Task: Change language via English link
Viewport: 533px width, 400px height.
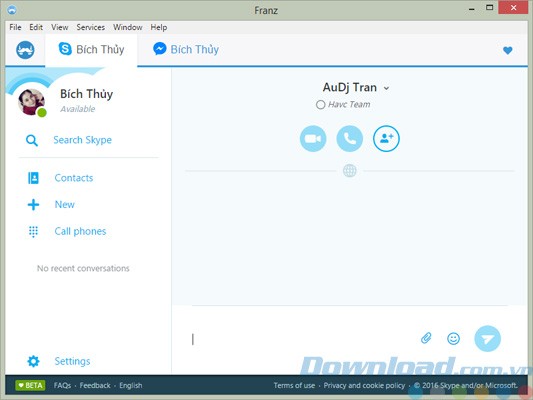Action: coord(131,385)
